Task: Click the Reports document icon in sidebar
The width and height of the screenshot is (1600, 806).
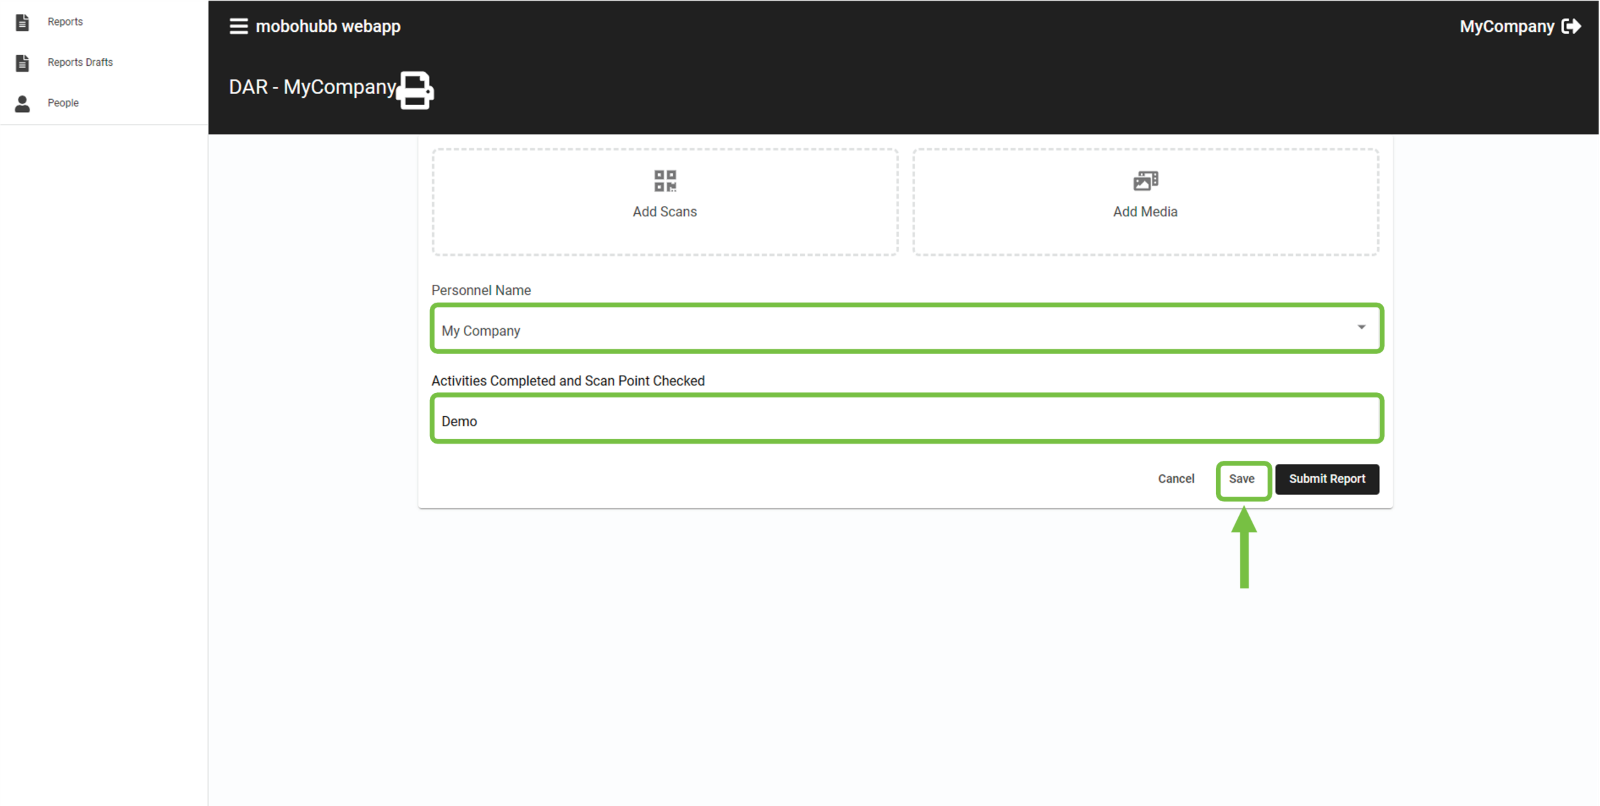Action: tap(22, 22)
